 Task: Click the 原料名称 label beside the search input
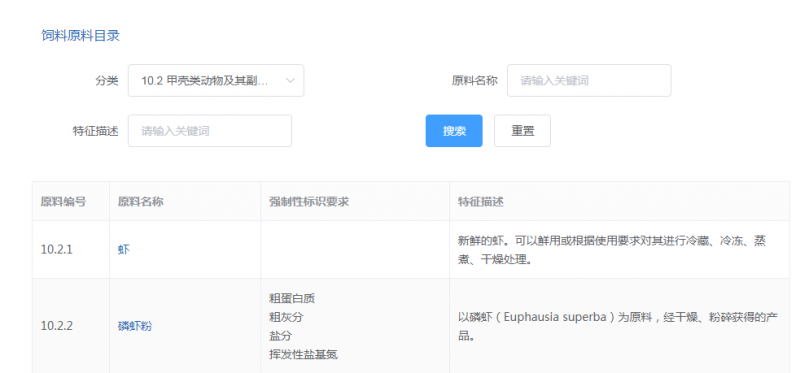tap(474, 81)
